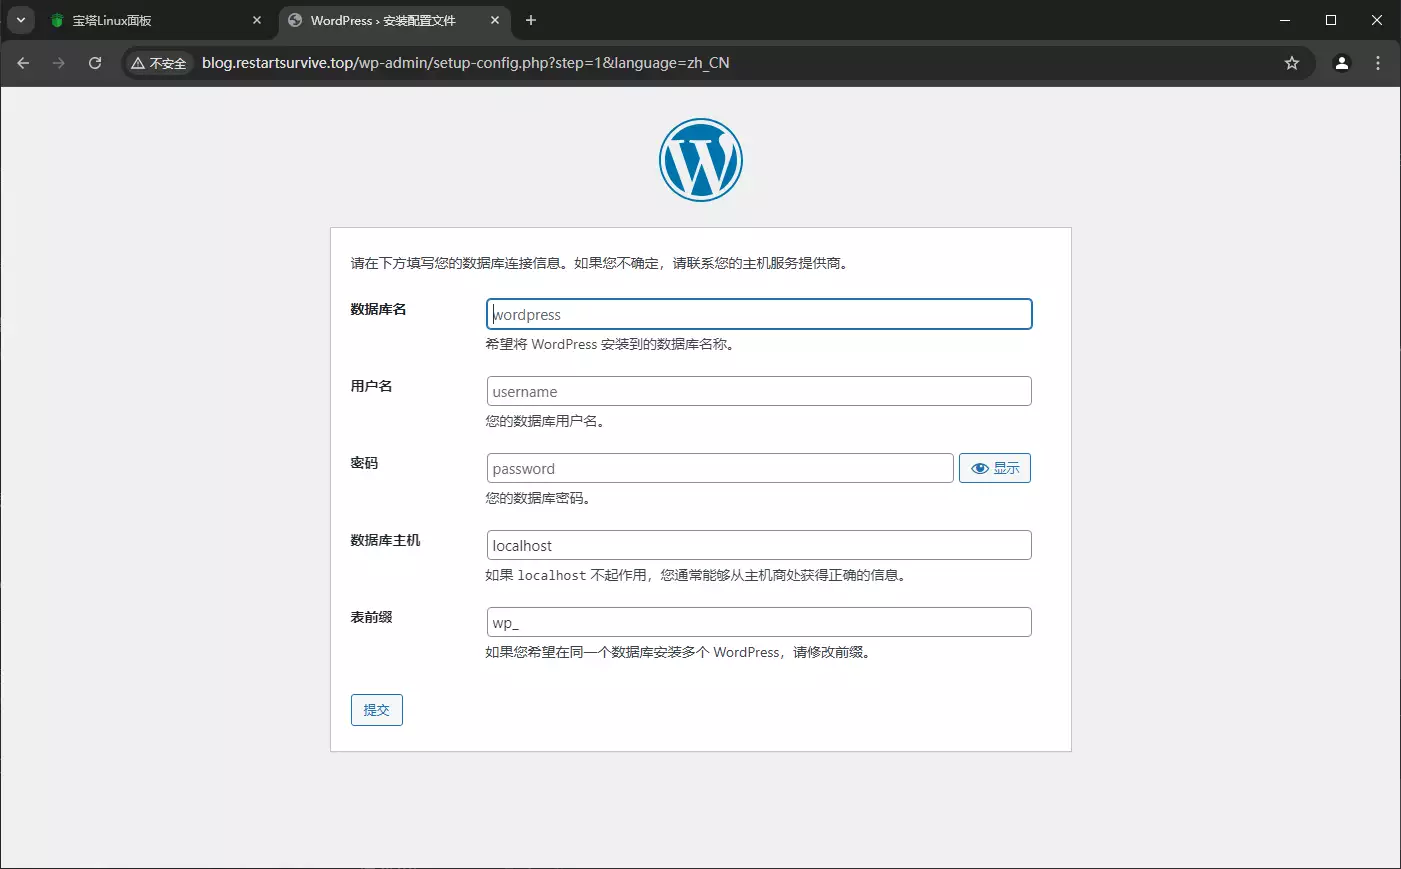Click the 用户名 username field

pyautogui.click(x=759, y=391)
